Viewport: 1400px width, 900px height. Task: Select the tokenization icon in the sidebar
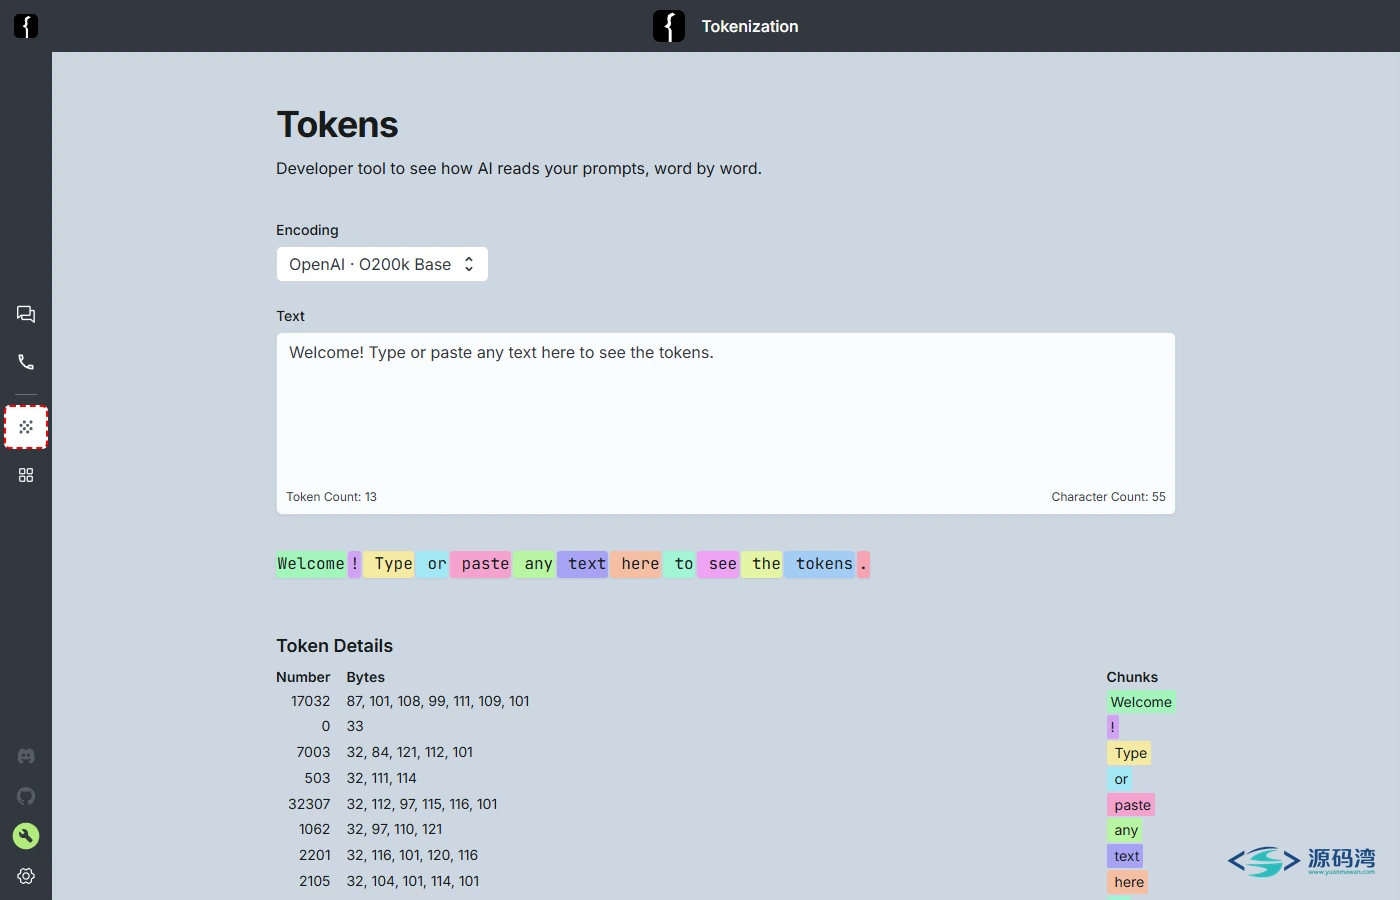click(x=26, y=427)
